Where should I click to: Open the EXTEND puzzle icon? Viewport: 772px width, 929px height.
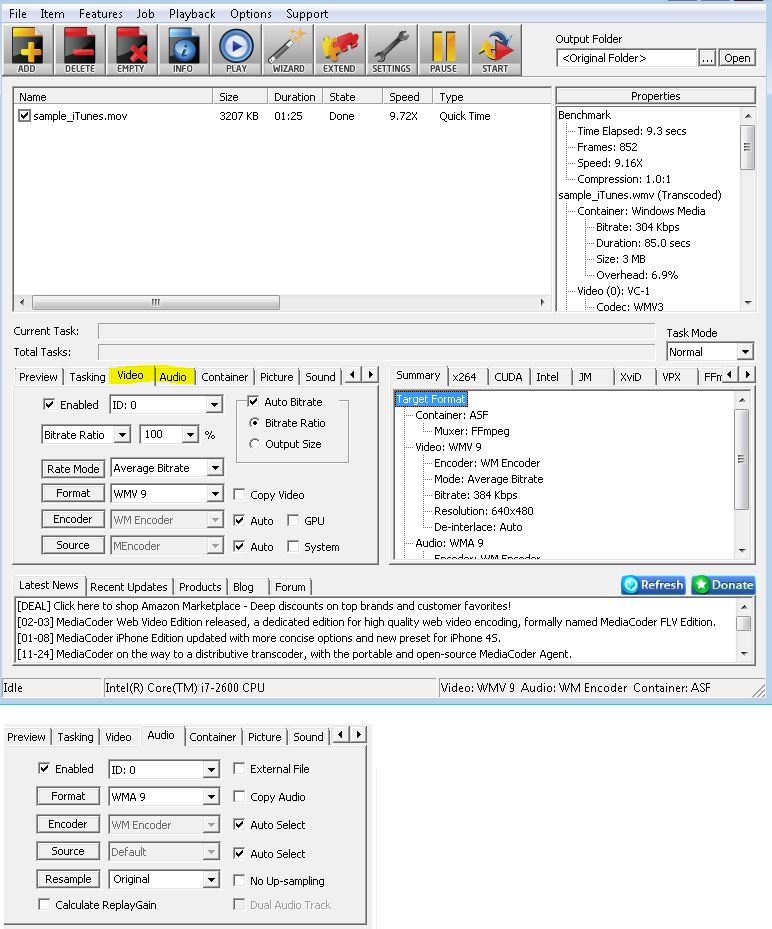(x=339, y=50)
